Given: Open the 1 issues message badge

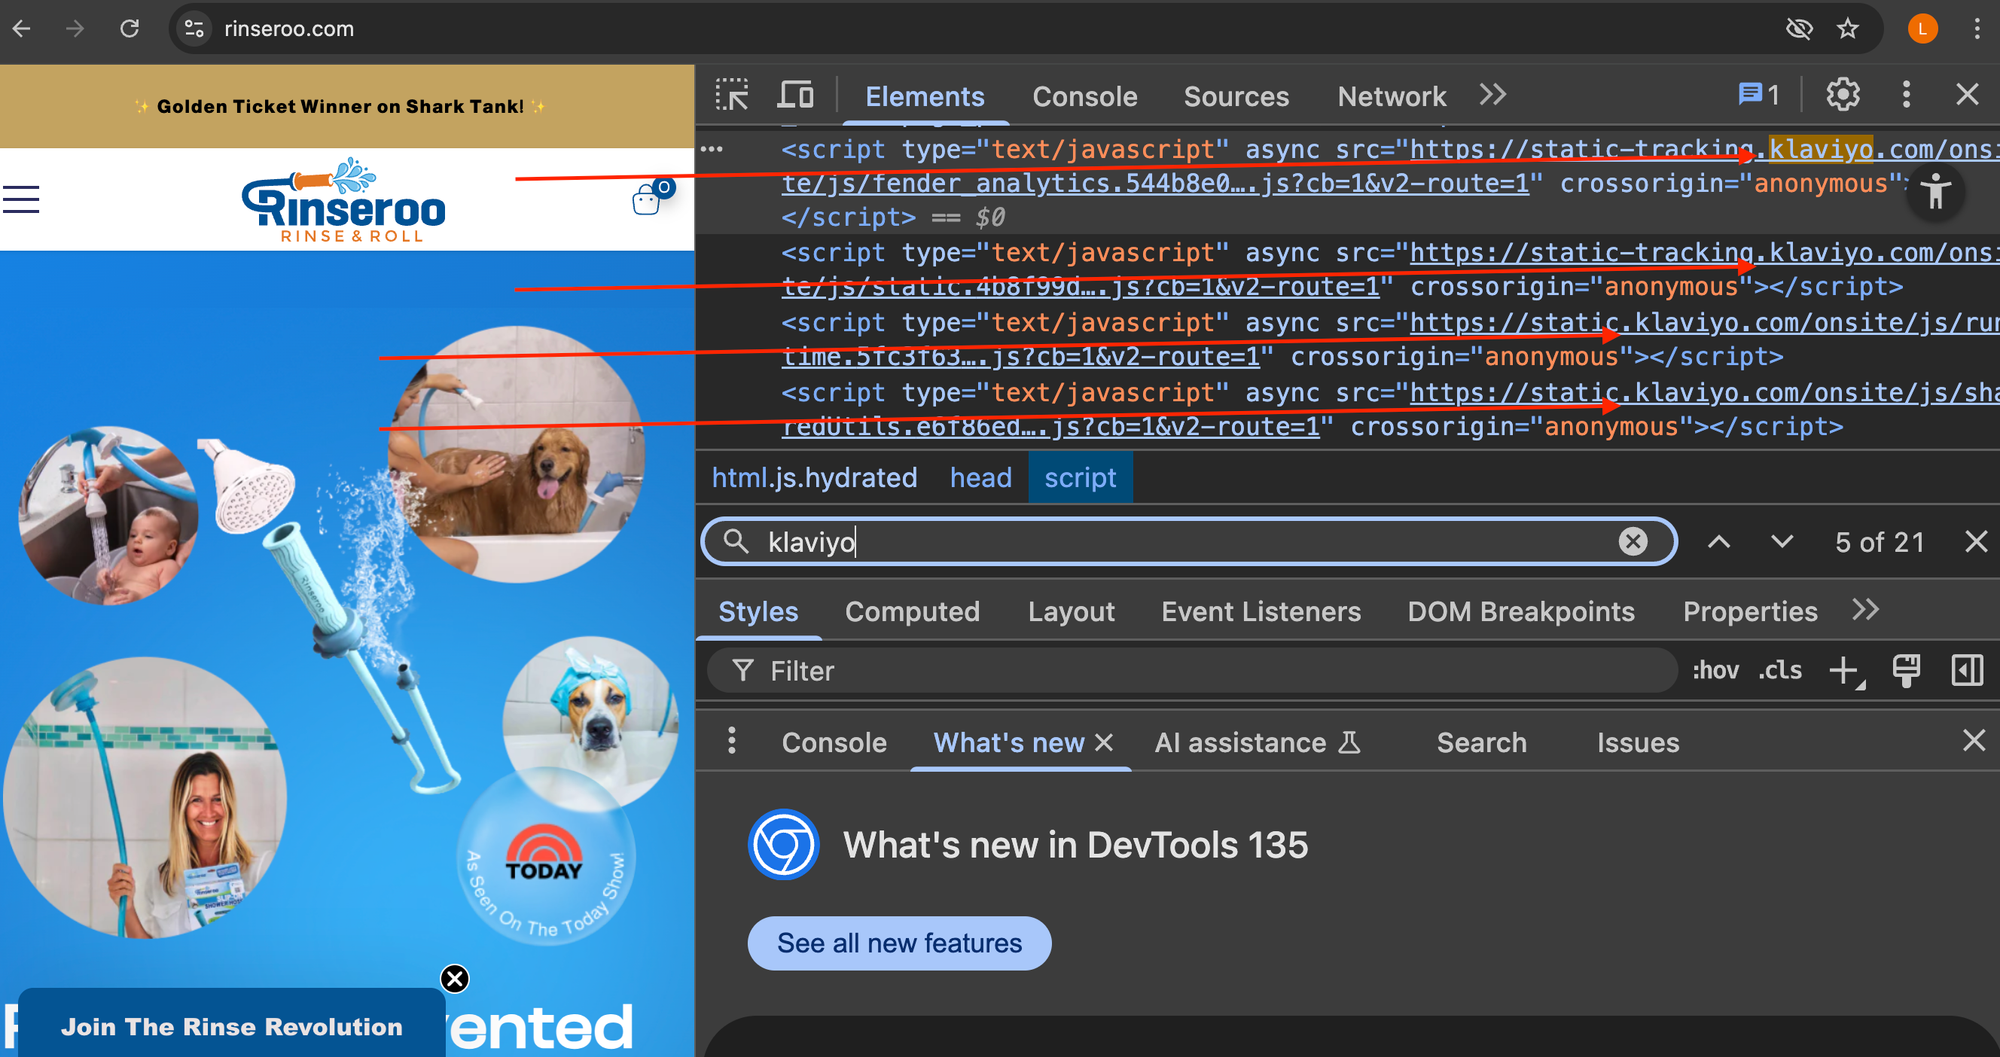Looking at the screenshot, I should click(1759, 95).
